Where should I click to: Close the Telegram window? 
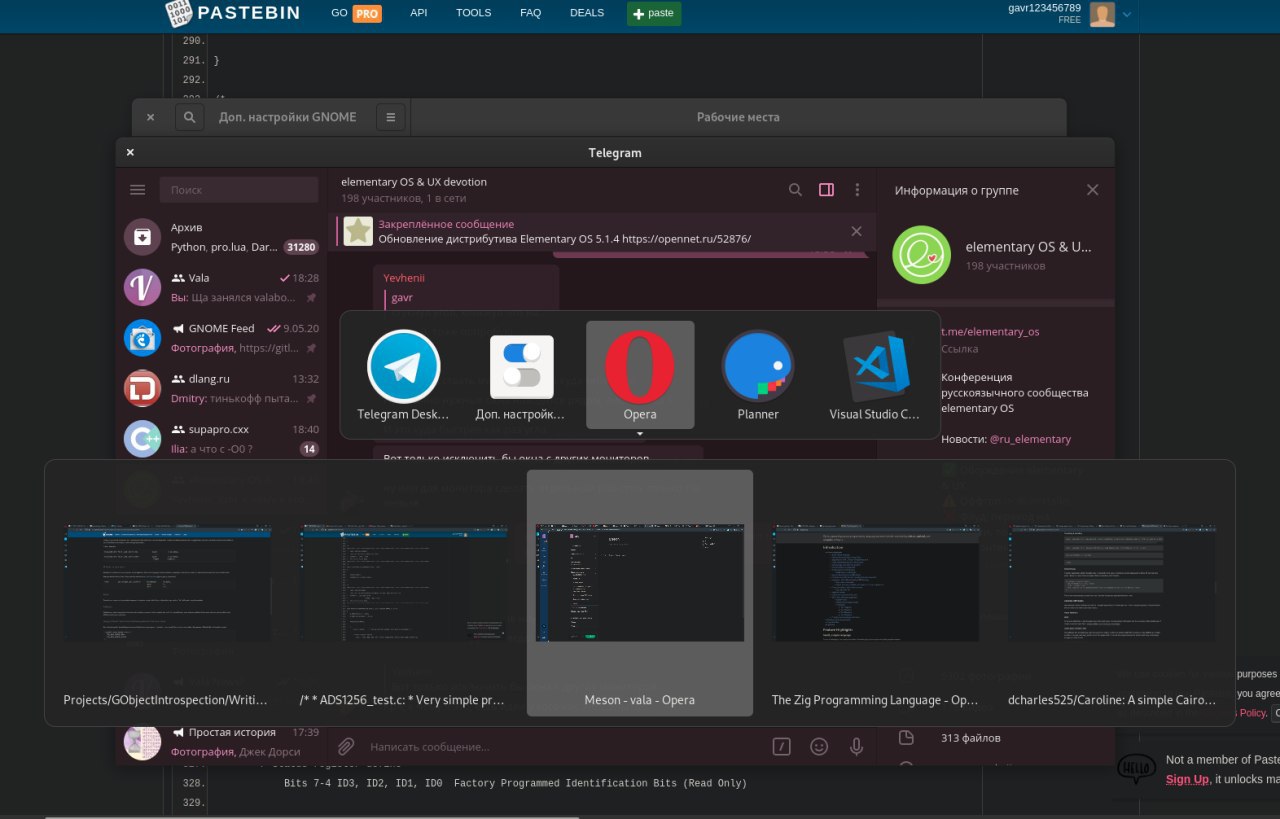click(x=130, y=153)
